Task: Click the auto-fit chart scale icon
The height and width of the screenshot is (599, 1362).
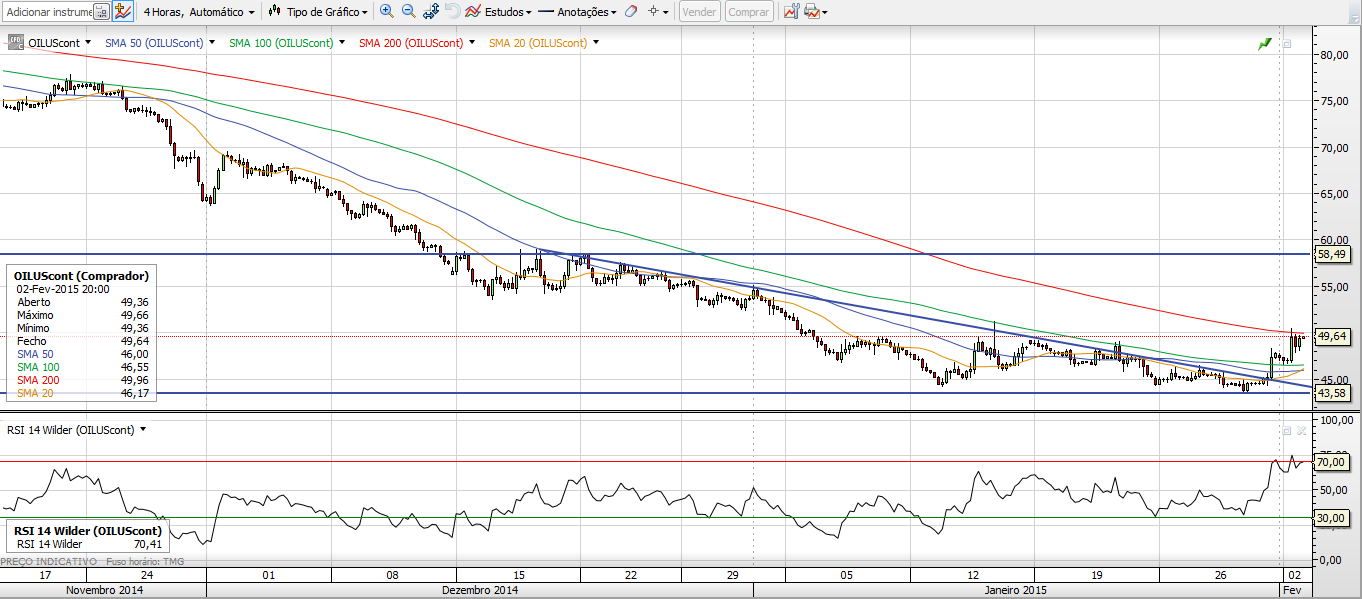Action: click(431, 12)
